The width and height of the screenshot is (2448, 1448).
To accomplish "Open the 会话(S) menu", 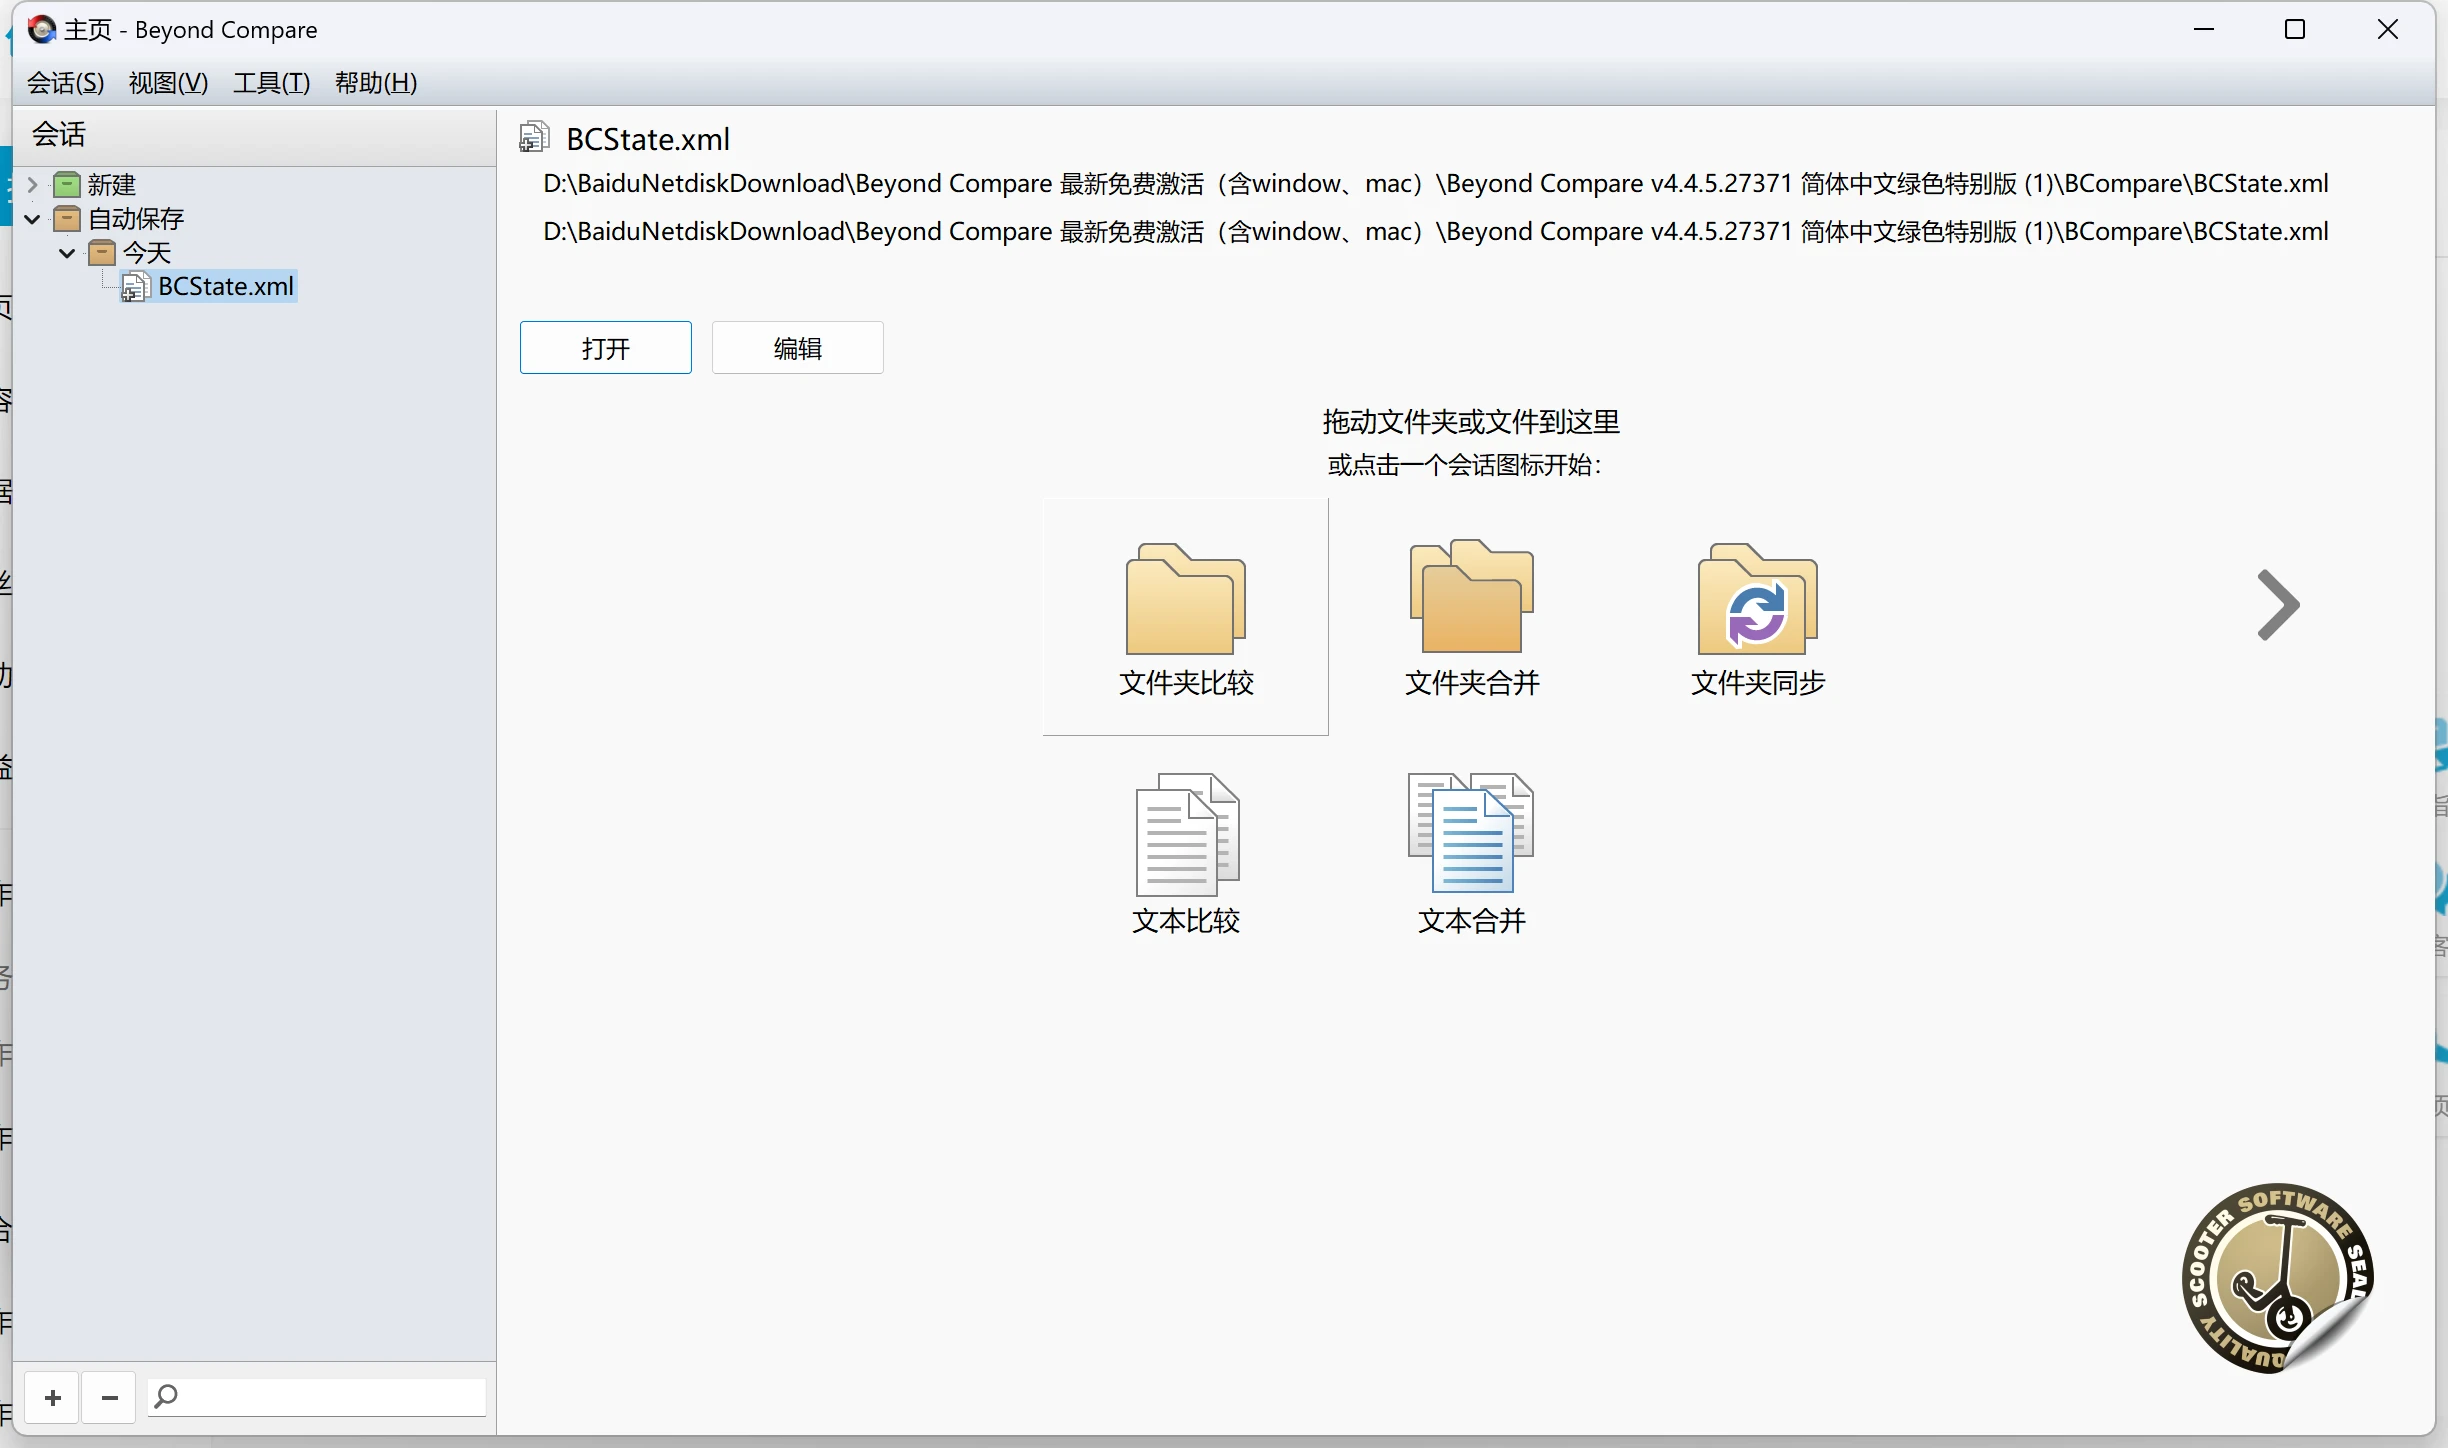I will (x=64, y=83).
